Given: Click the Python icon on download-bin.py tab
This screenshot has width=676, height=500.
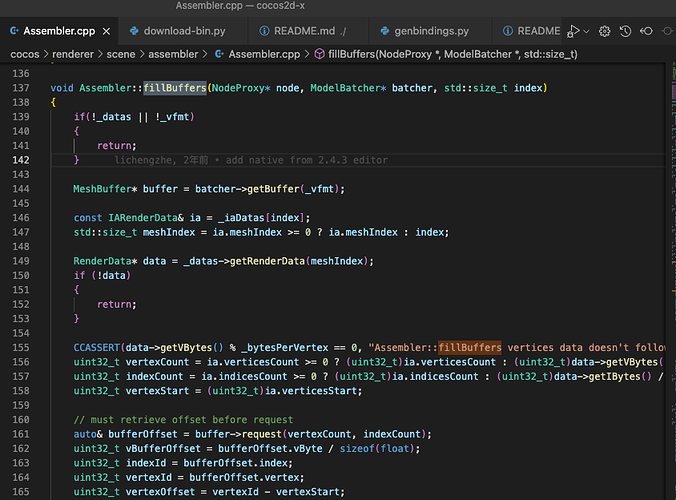Looking at the screenshot, I should click(134, 31).
